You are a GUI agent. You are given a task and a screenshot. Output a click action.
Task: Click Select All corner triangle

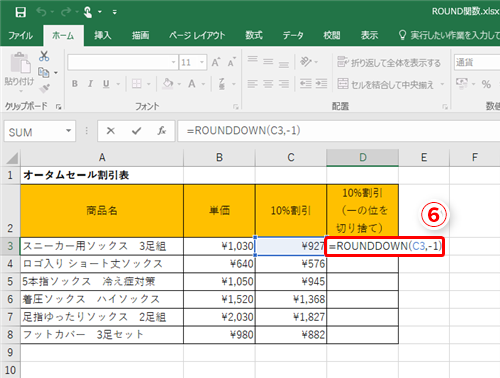(x=12, y=158)
